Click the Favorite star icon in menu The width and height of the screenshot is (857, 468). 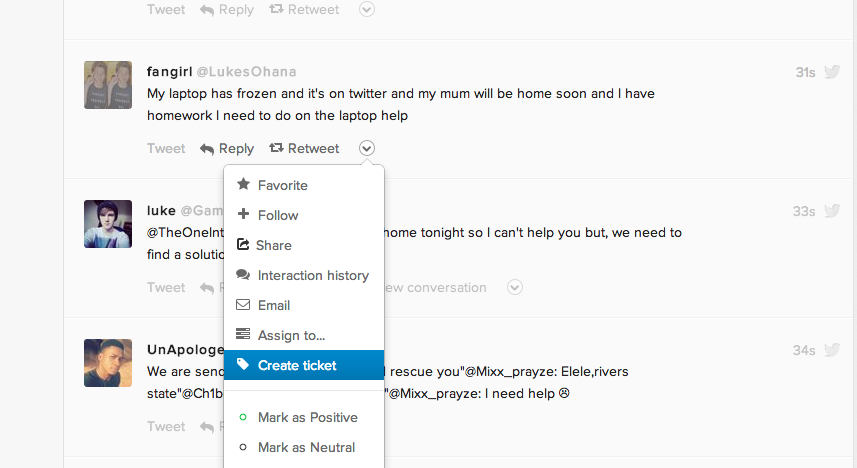point(243,185)
